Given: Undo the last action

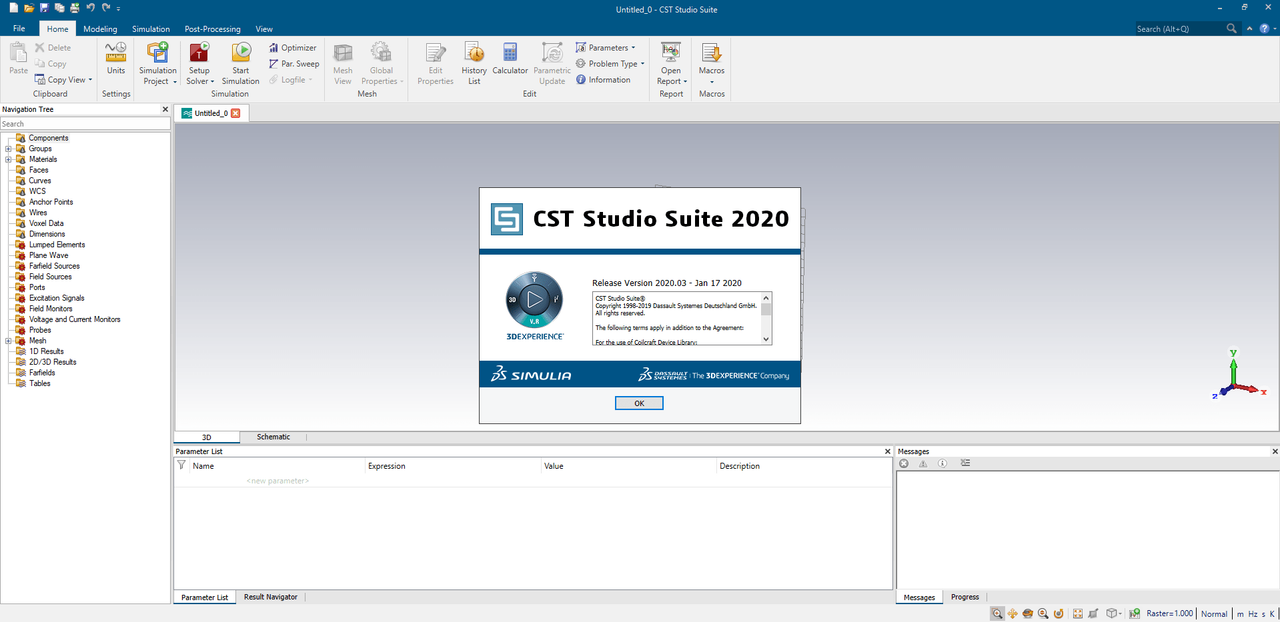Looking at the screenshot, I should (x=90, y=8).
